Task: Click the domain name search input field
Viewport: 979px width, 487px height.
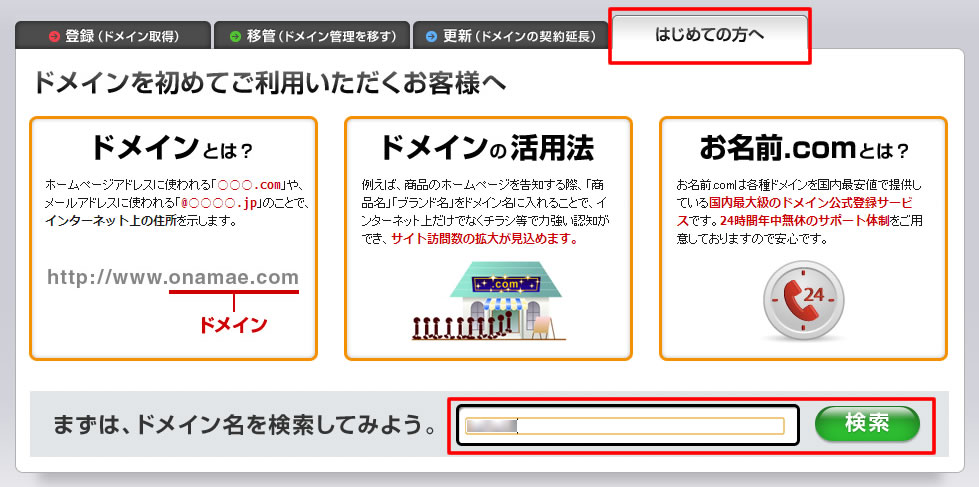Action: pyautogui.click(x=624, y=426)
